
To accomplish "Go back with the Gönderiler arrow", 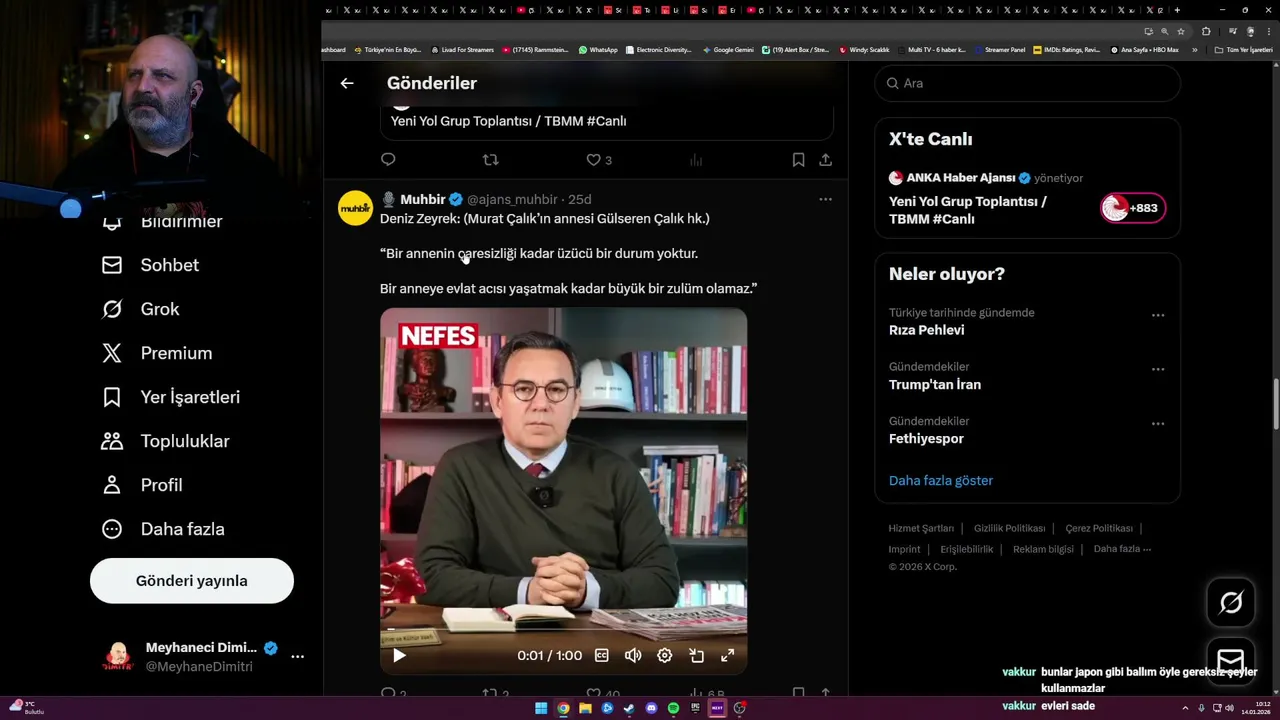I will coord(347,83).
